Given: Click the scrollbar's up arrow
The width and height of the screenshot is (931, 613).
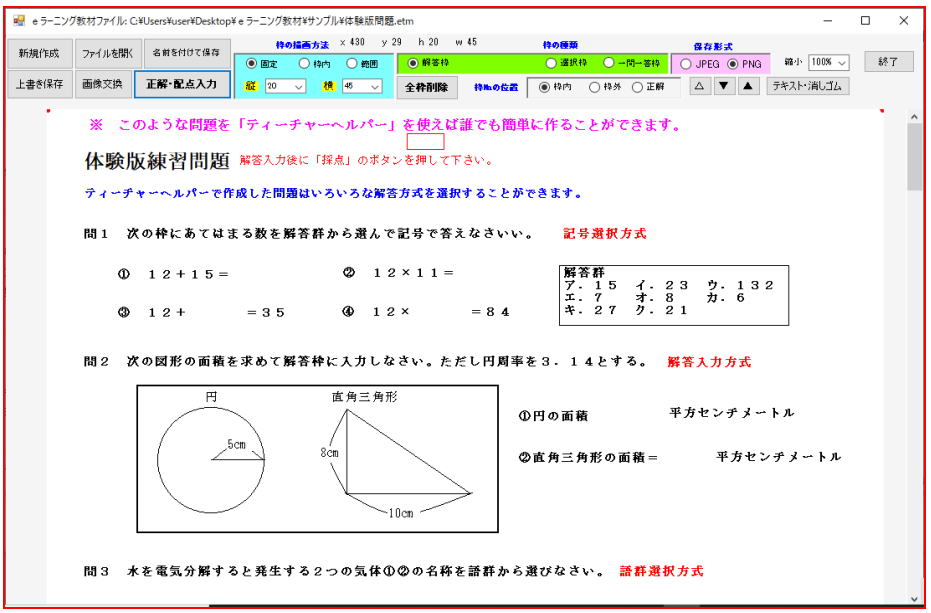Looking at the screenshot, I should [x=916, y=118].
